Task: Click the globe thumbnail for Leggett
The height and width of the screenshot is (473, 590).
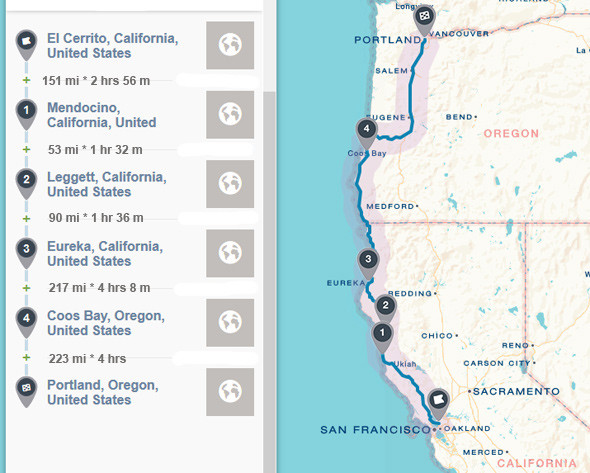Action: click(230, 184)
